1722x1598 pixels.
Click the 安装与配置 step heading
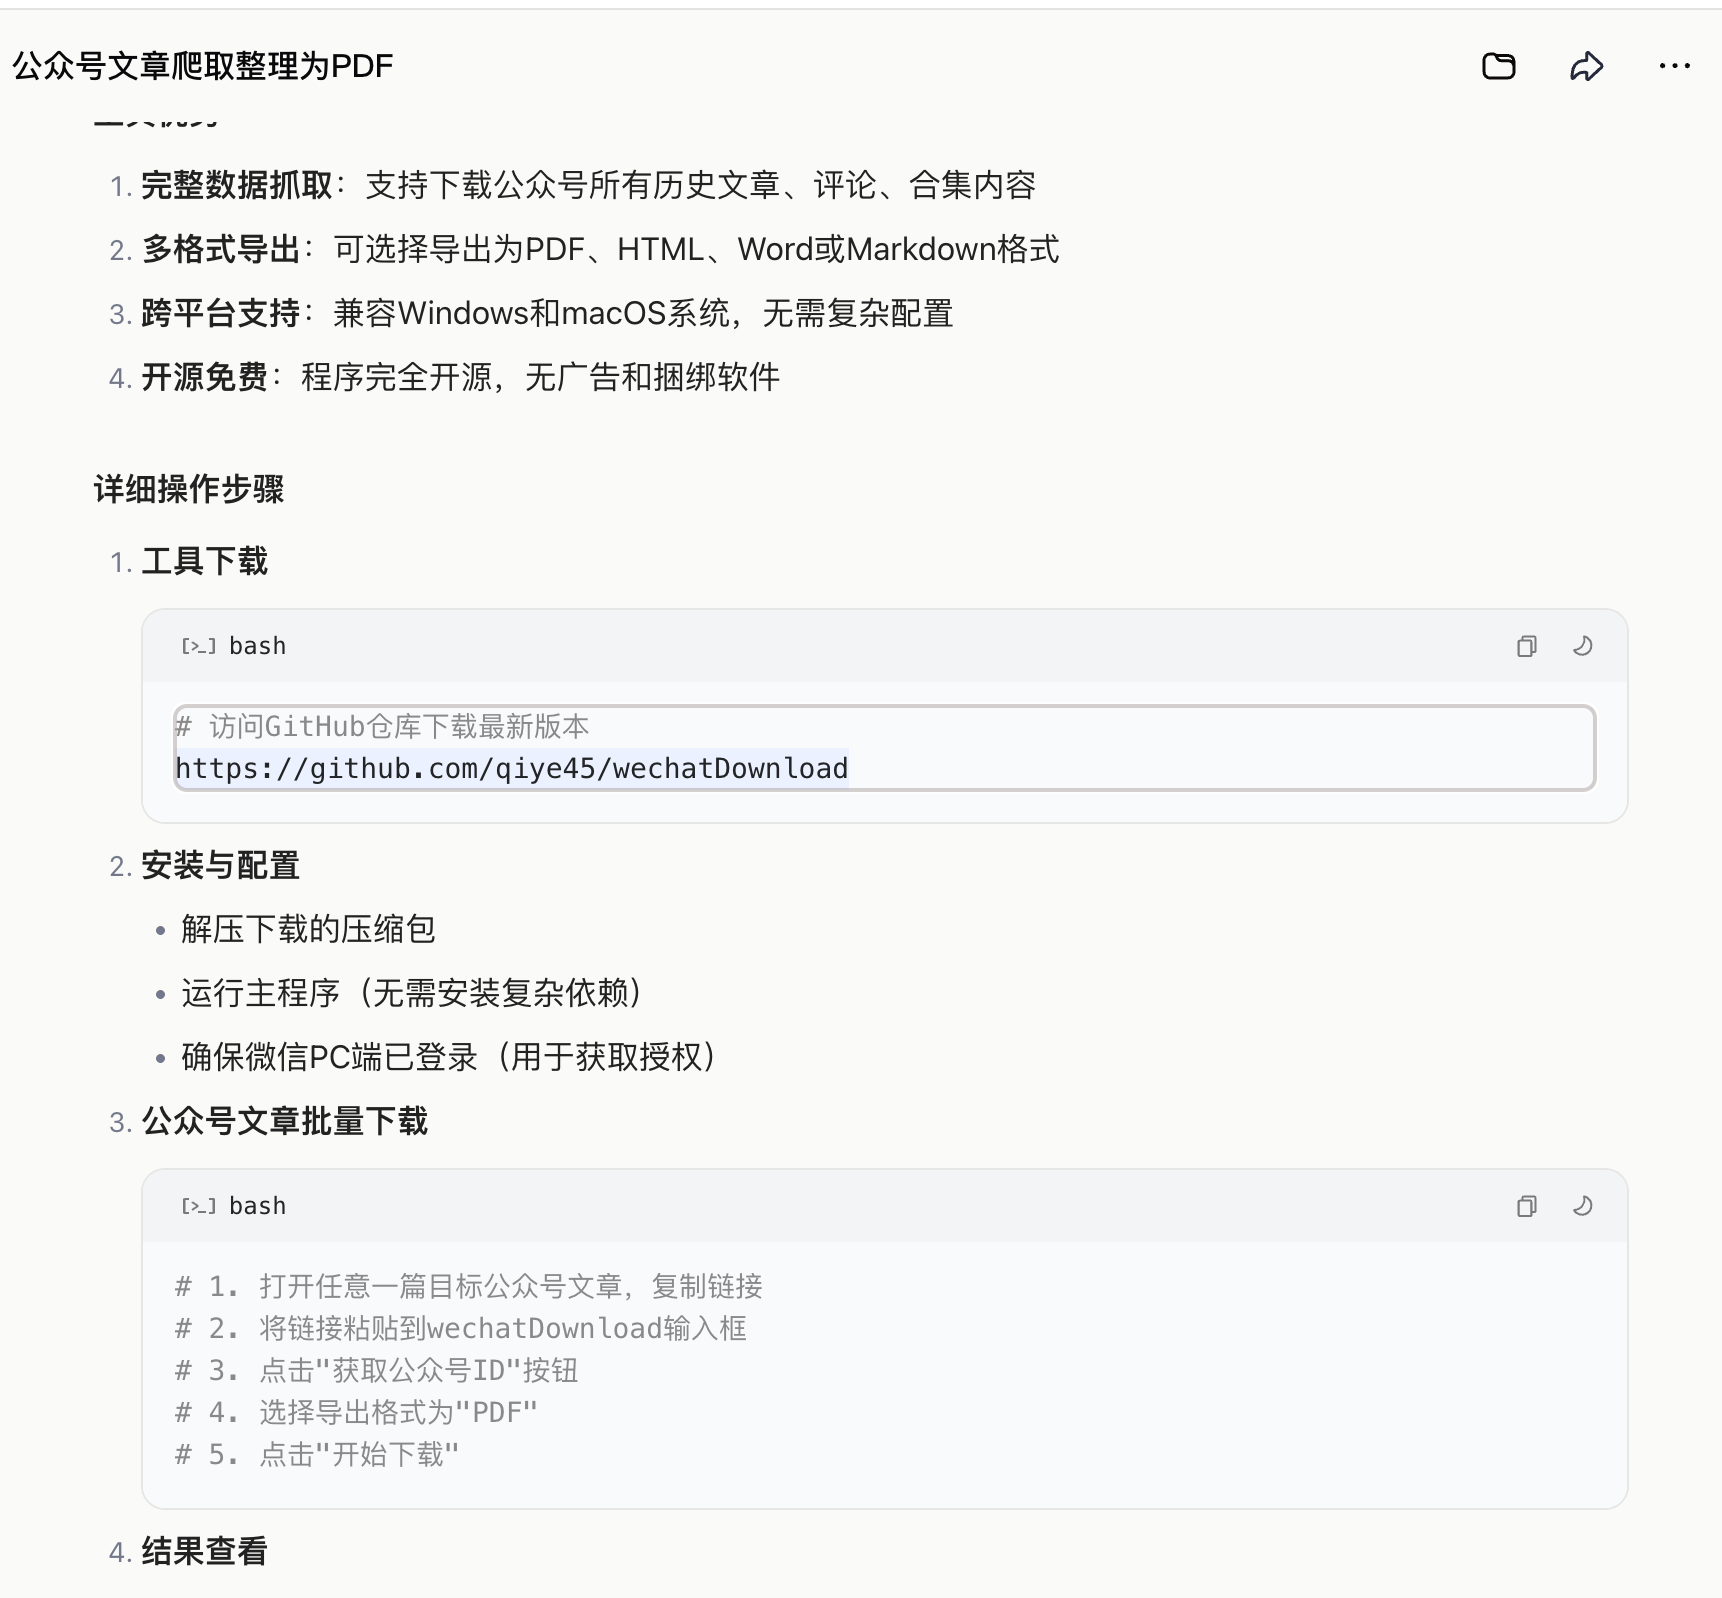[221, 865]
